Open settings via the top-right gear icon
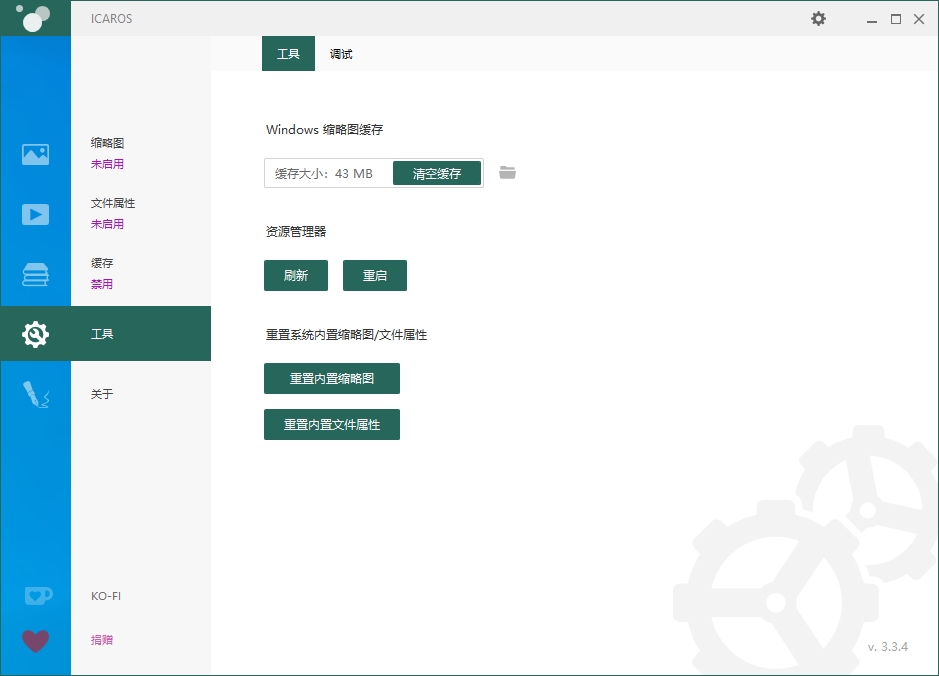This screenshot has width=939, height=676. tap(818, 18)
